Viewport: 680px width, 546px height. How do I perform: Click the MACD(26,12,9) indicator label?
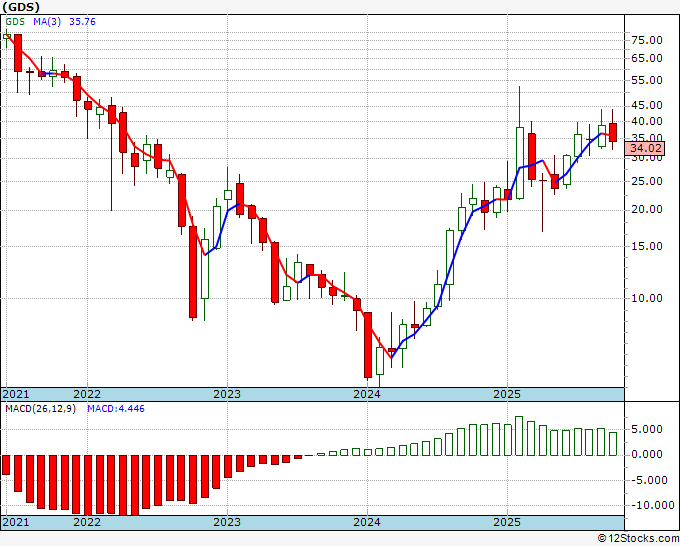click(40, 409)
